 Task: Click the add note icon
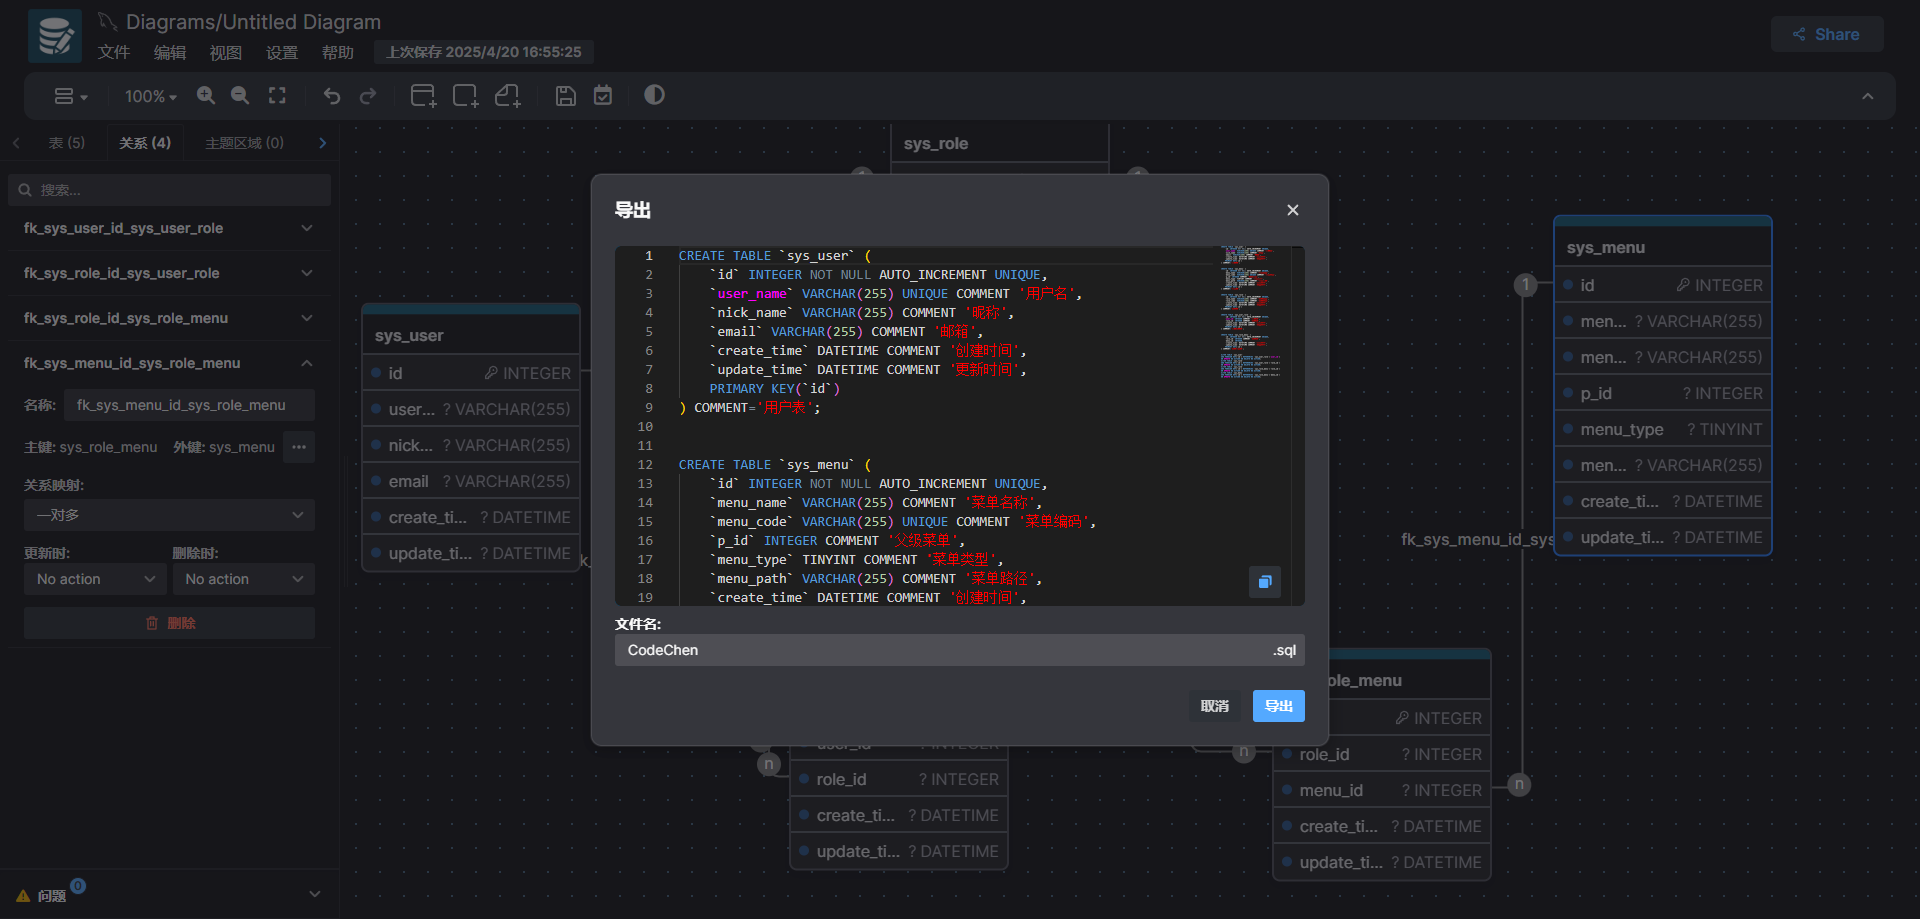508,95
